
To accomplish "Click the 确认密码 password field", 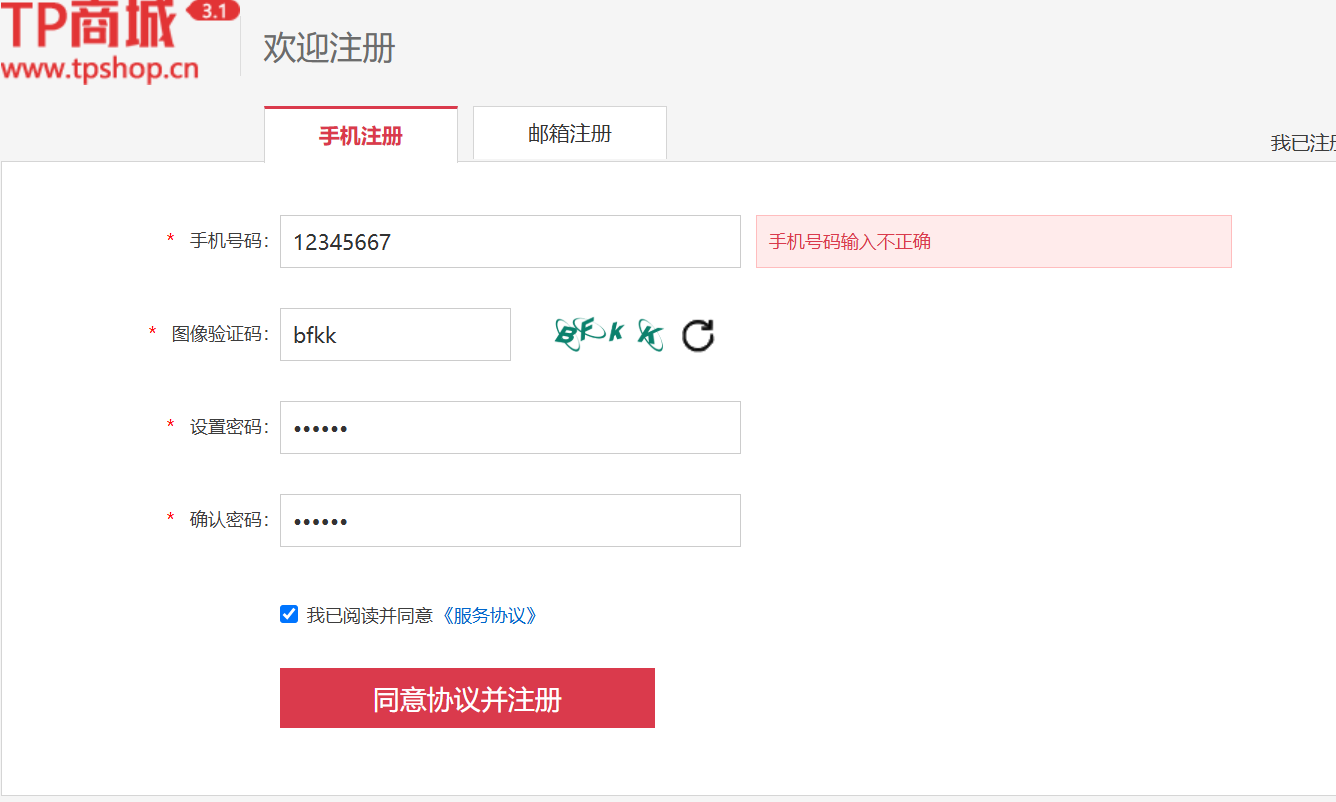I will (x=509, y=520).
